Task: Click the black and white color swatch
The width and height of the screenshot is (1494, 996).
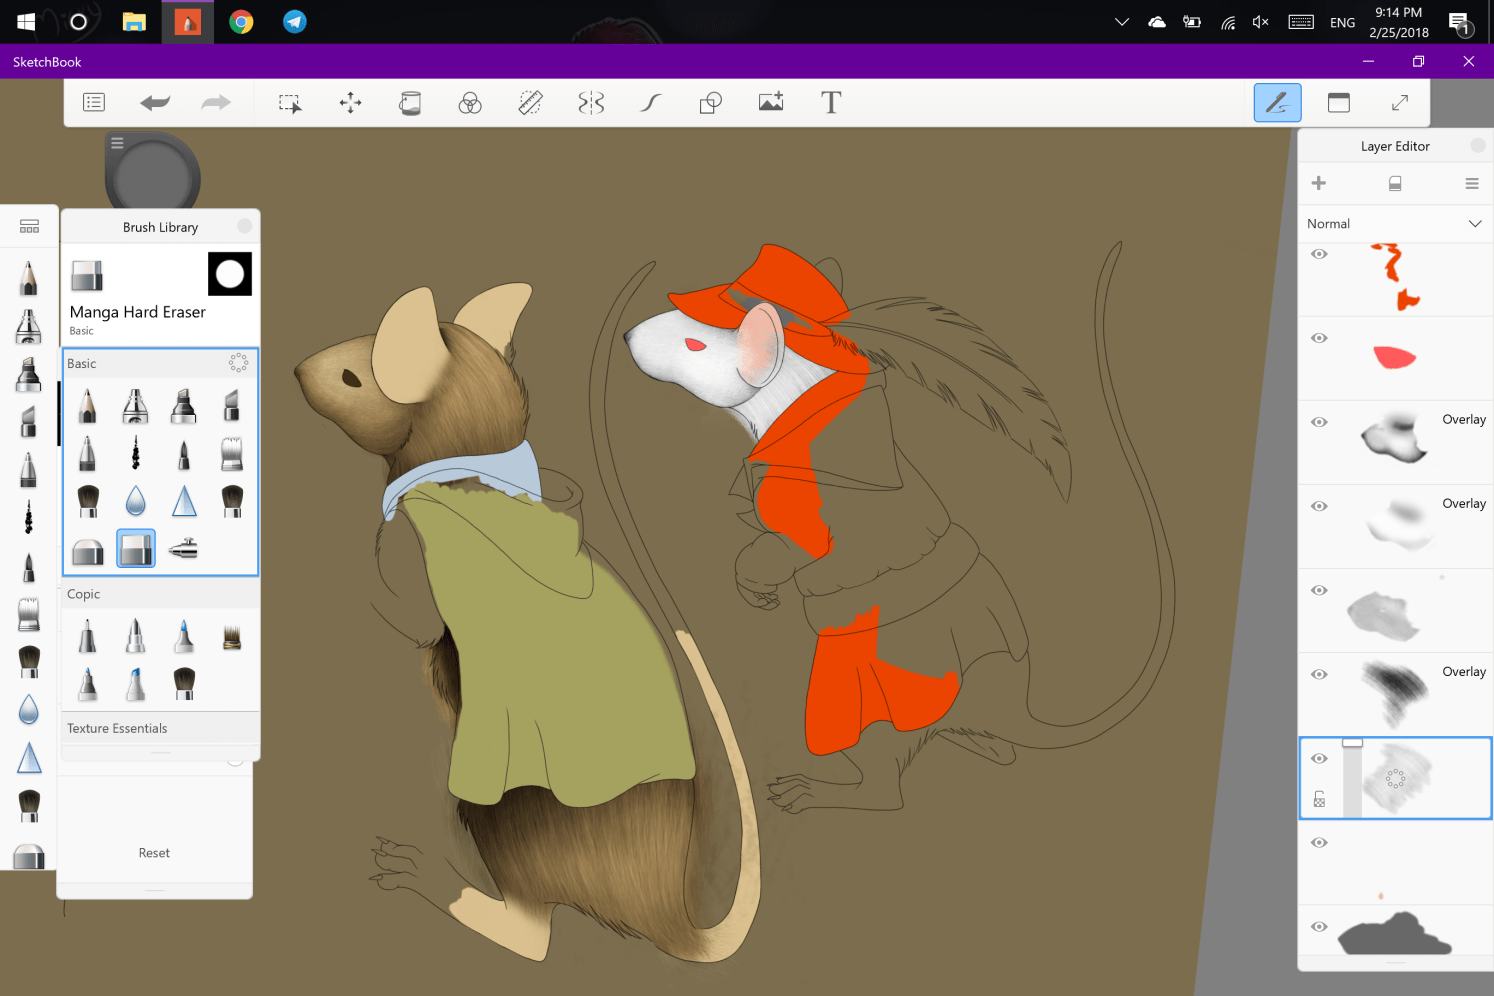Action: [230, 274]
